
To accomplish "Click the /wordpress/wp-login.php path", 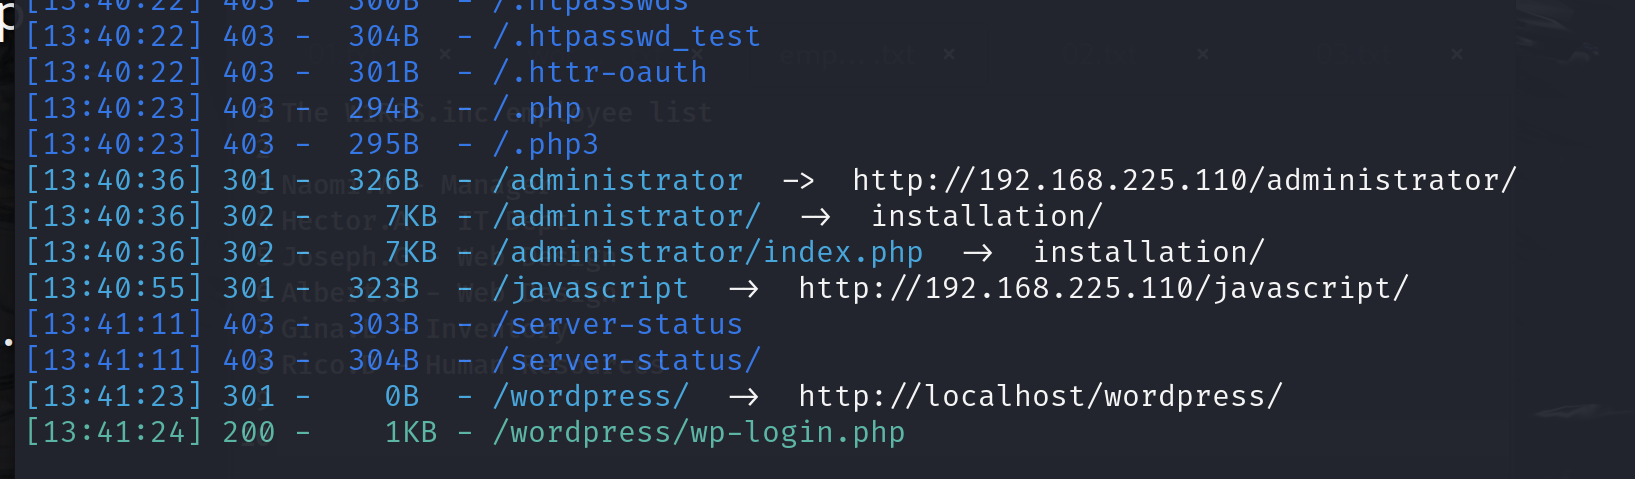I will 699,433.
